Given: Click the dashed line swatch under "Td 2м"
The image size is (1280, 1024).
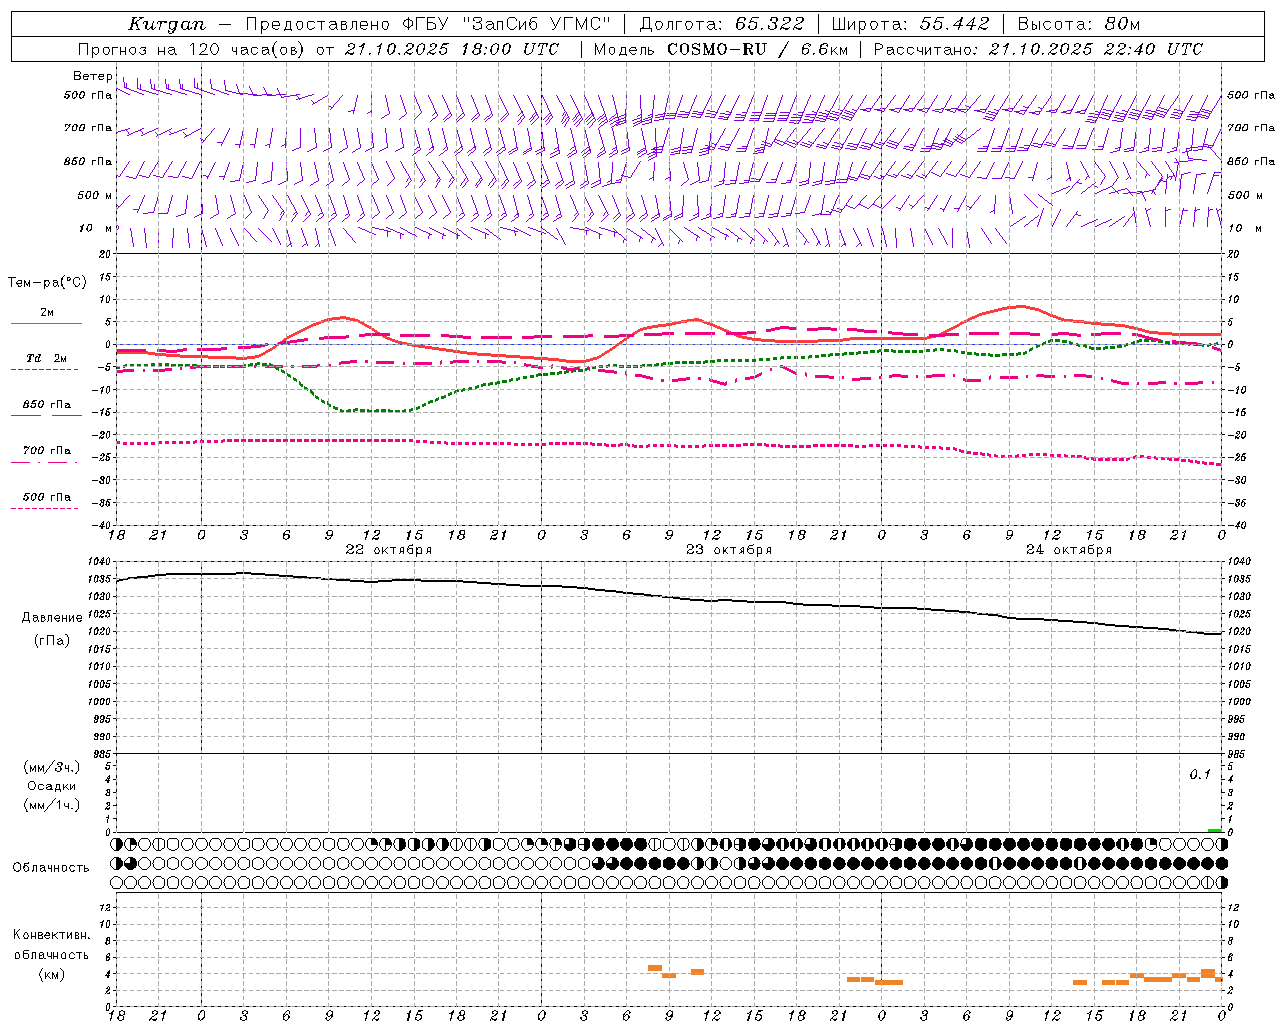Looking at the screenshot, I should (x=44, y=370).
